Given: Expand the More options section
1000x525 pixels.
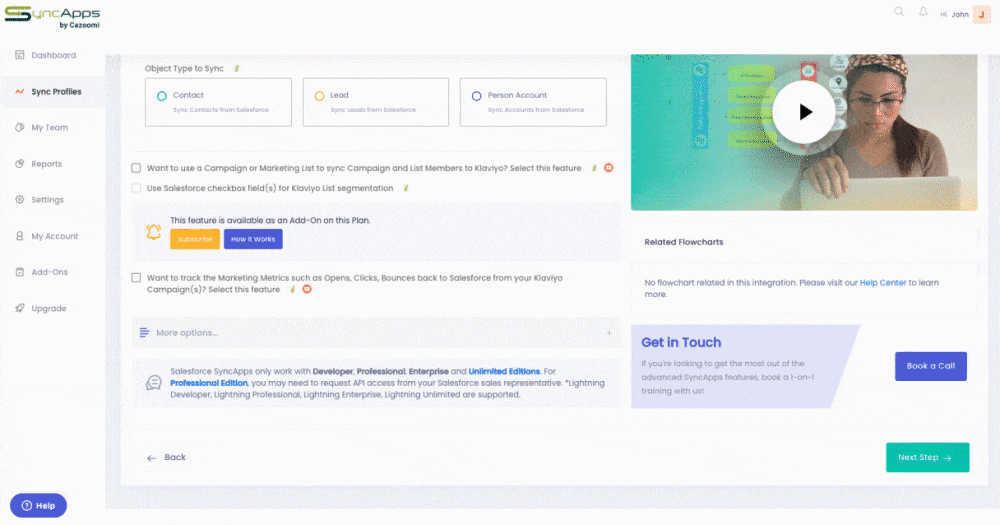Looking at the screenshot, I should (376, 333).
